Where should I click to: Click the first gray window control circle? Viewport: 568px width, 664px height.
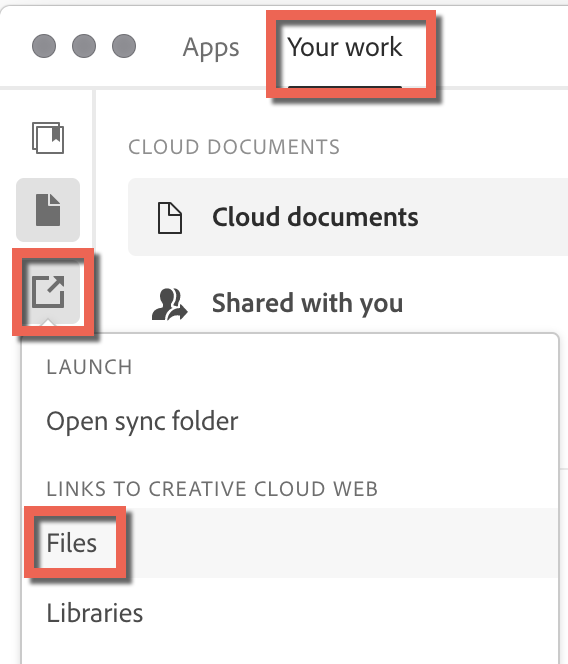(44, 46)
